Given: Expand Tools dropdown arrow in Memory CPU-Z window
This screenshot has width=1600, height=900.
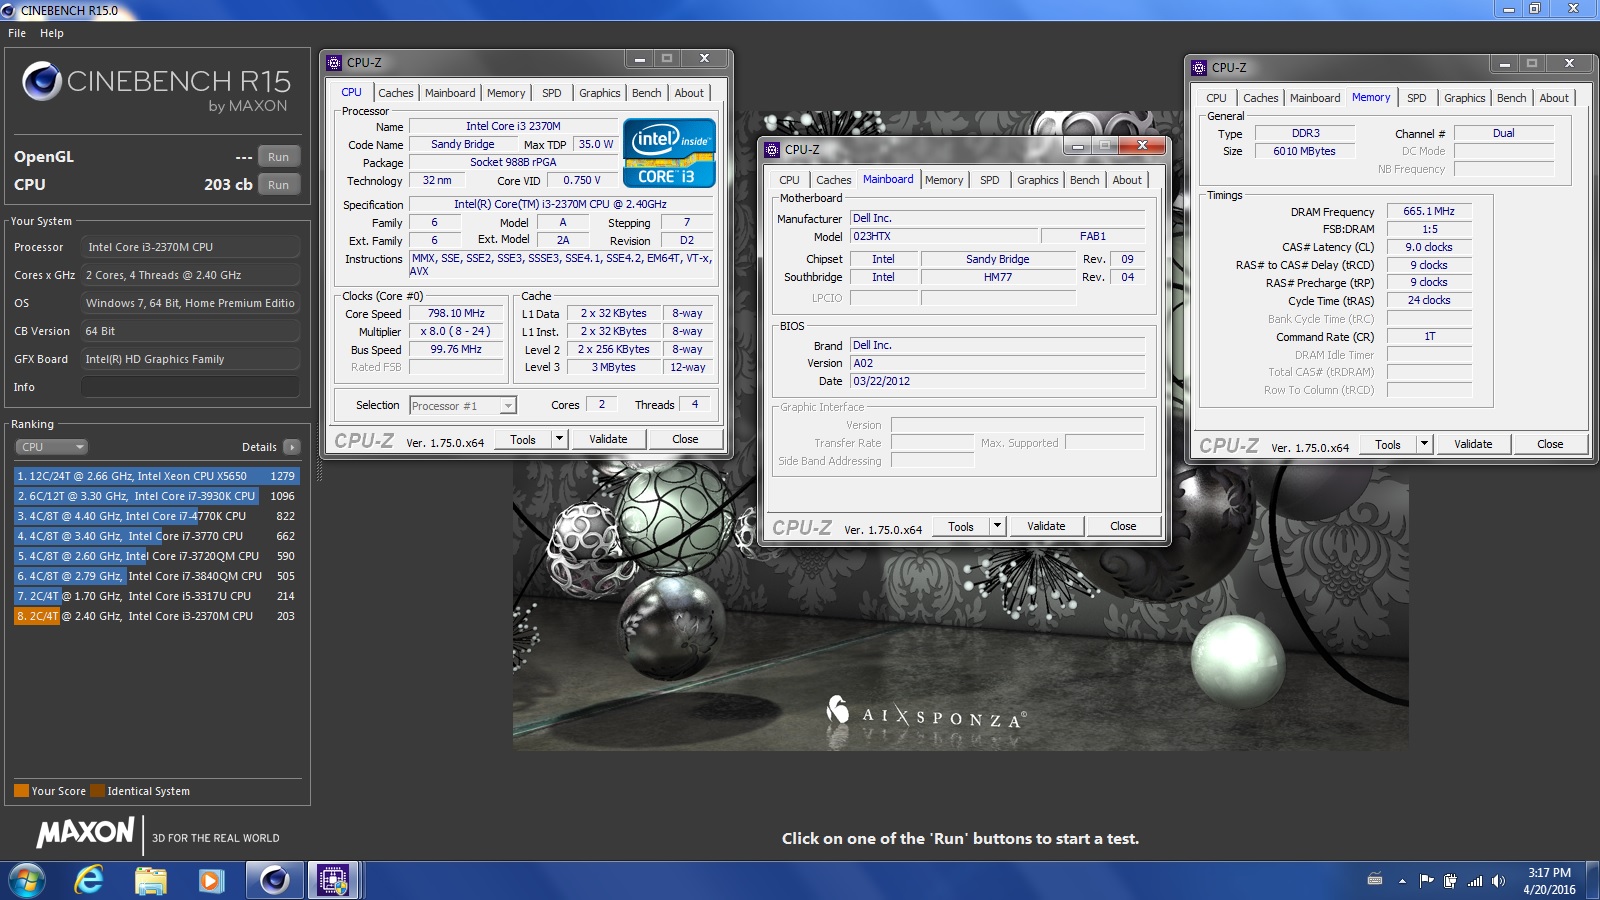Looking at the screenshot, I should click(1424, 444).
